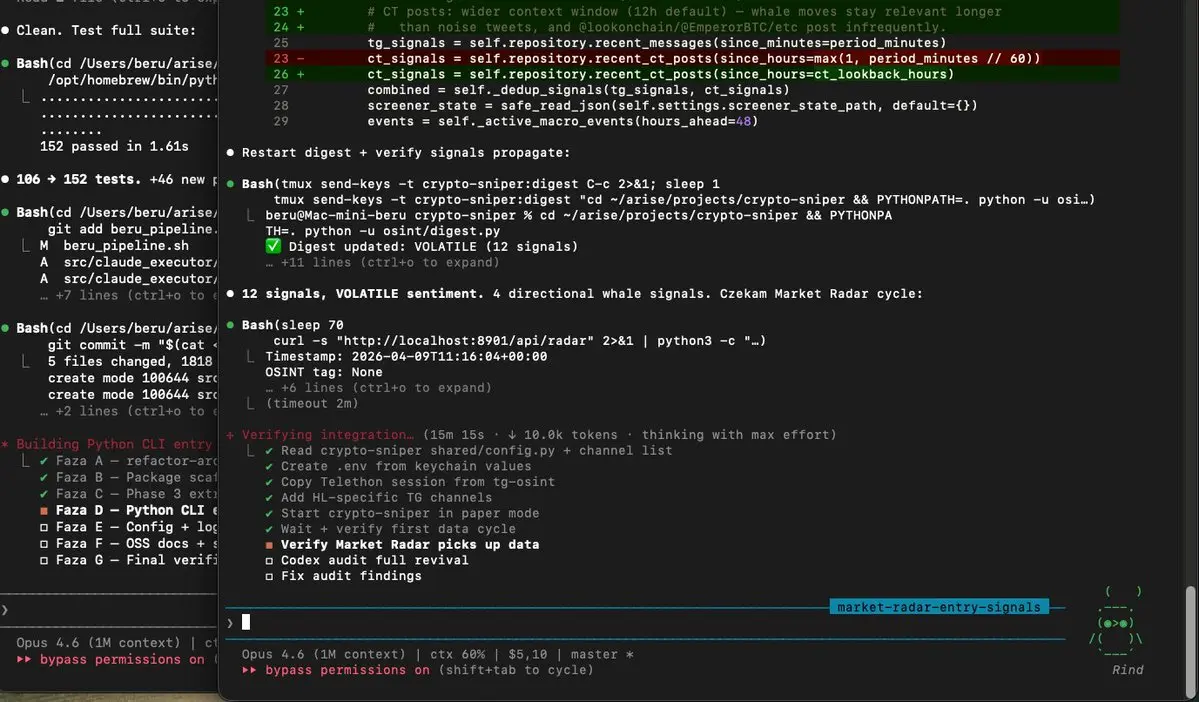This screenshot has height=702, width=1199.
Task: Click the 'Opus 4.6 (1M context)' status in back terminal
Action: point(99,643)
